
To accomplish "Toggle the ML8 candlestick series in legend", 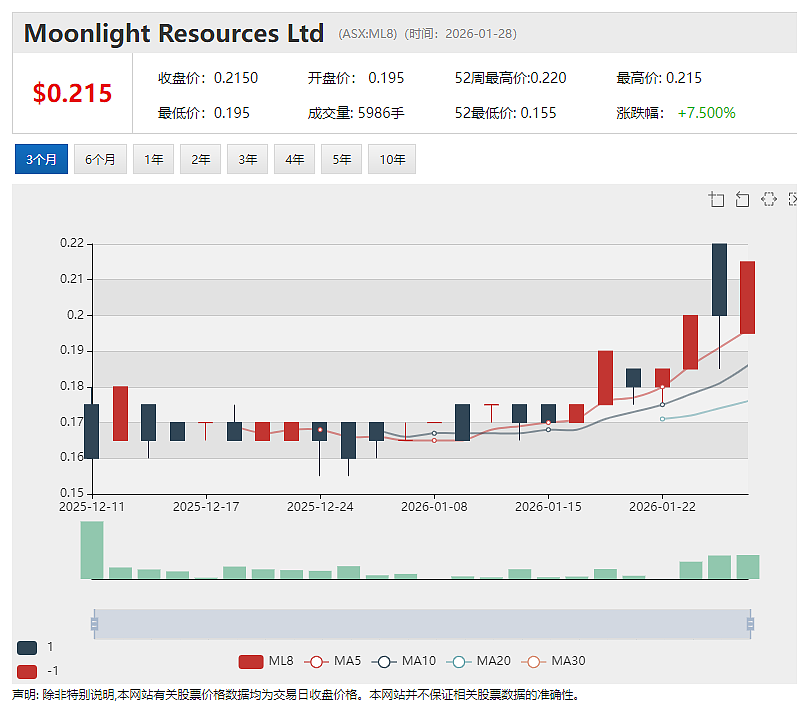I will (x=266, y=661).
